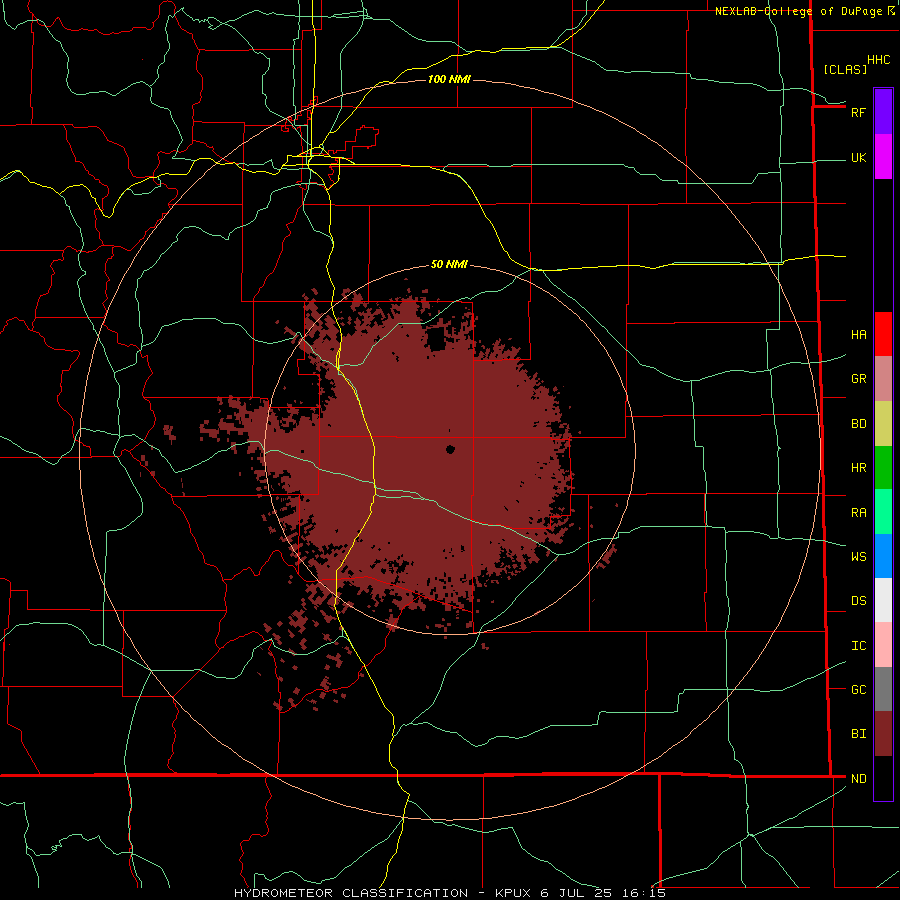The width and height of the screenshot is (900, 900).
Task: Click the HR legend label
Action: (x=859, y=468)
